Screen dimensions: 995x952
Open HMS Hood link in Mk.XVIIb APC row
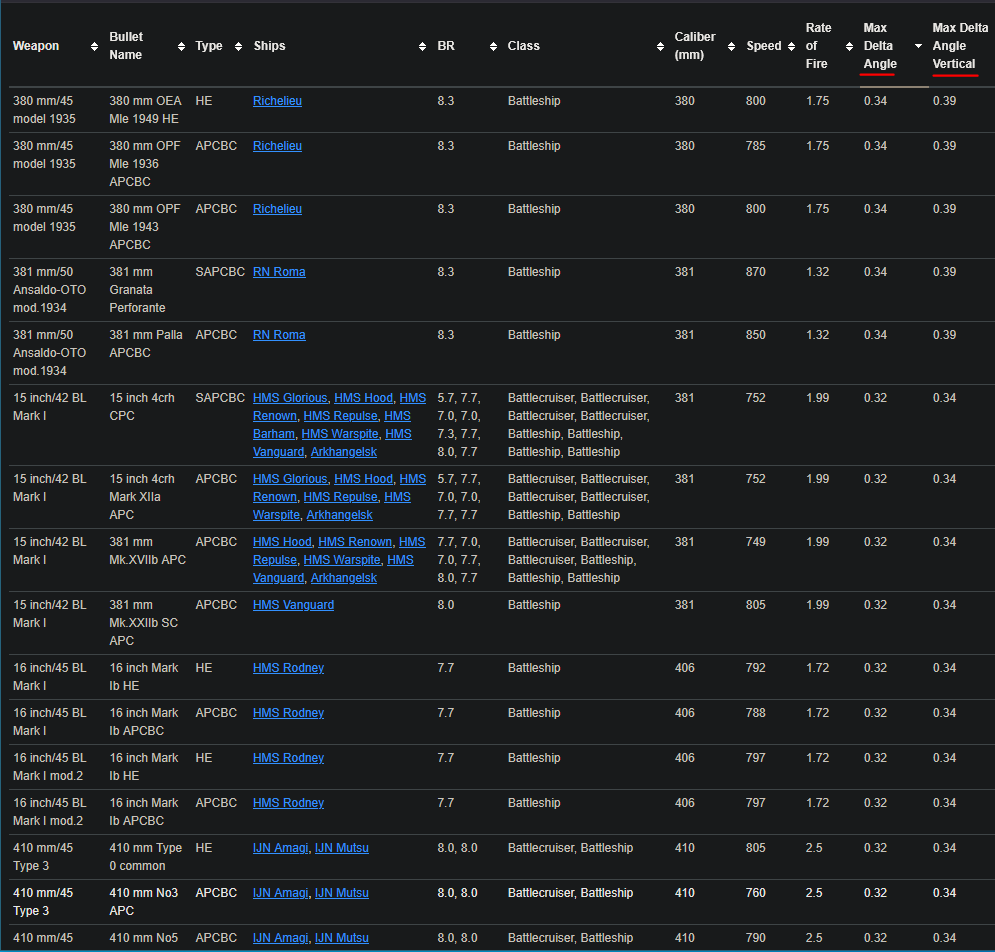point(282,542)
